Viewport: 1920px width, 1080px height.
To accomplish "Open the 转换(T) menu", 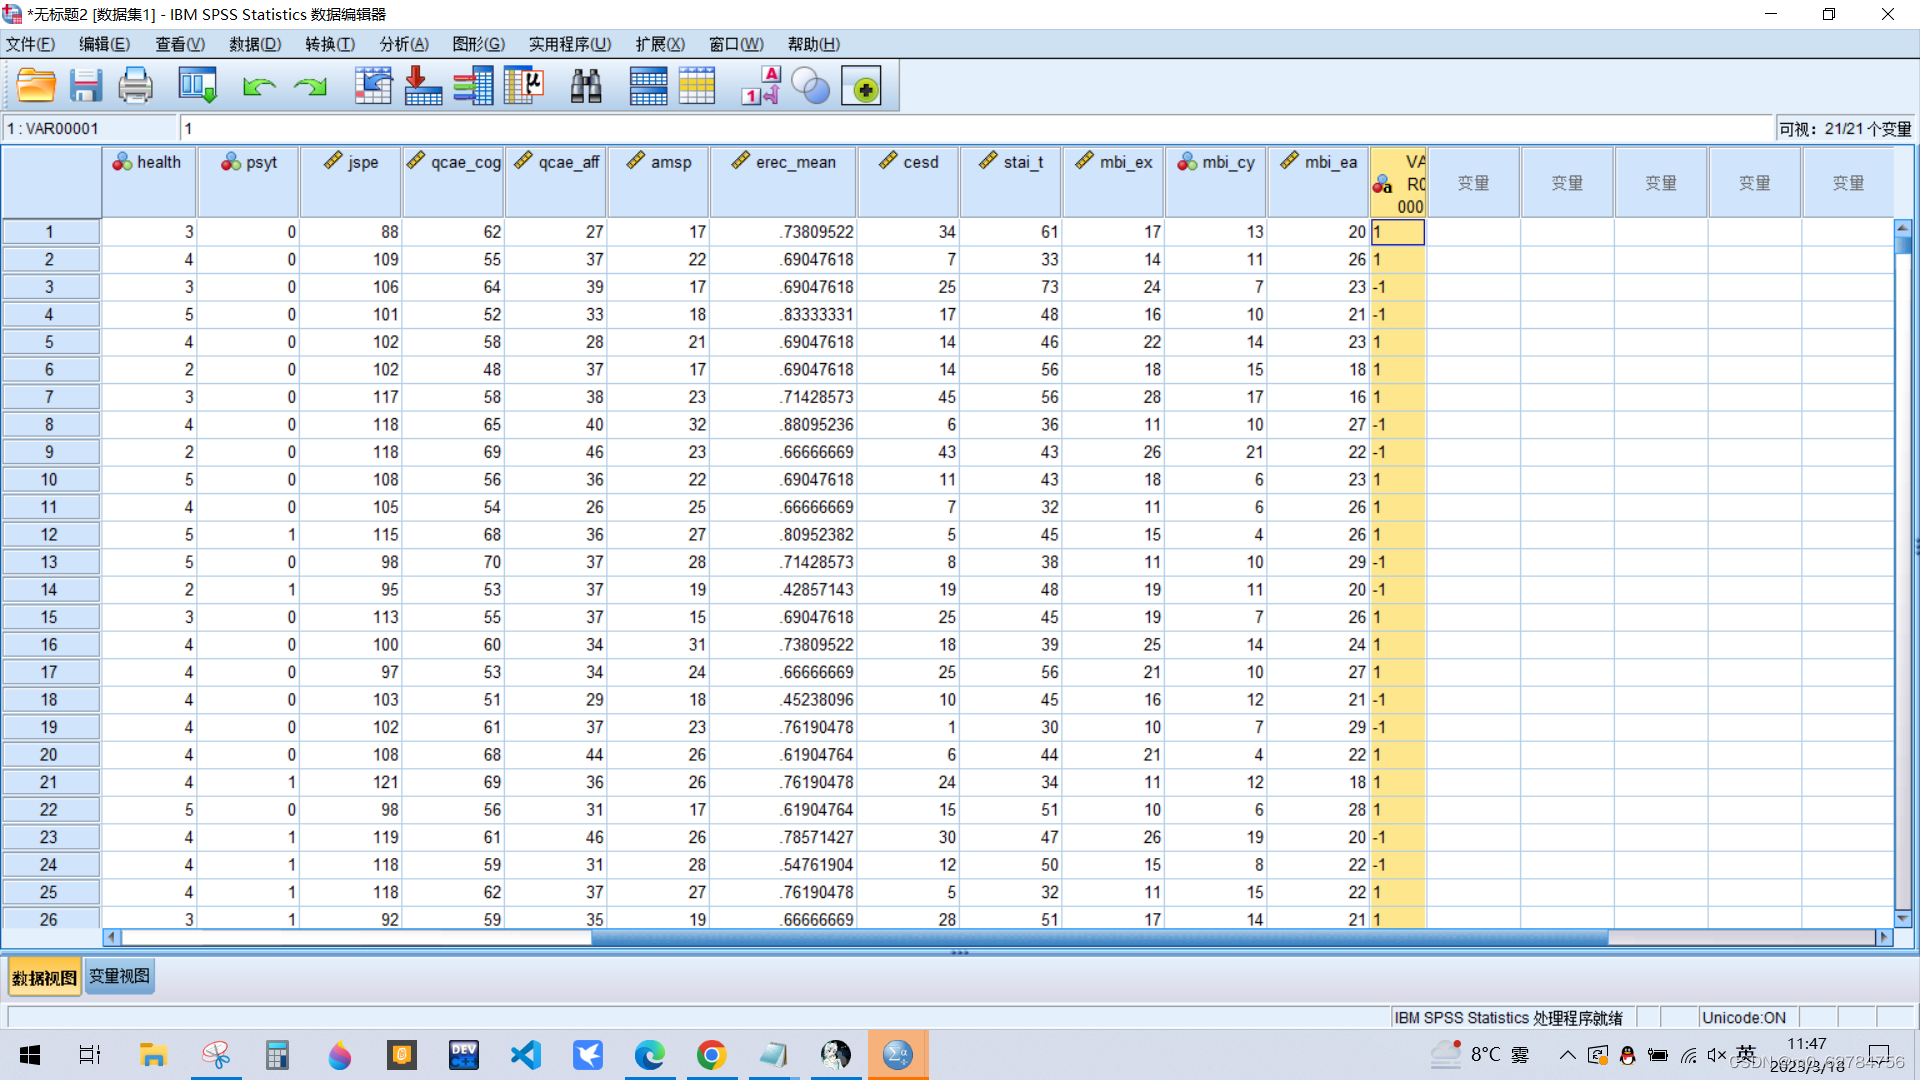I will coord(329,44).
